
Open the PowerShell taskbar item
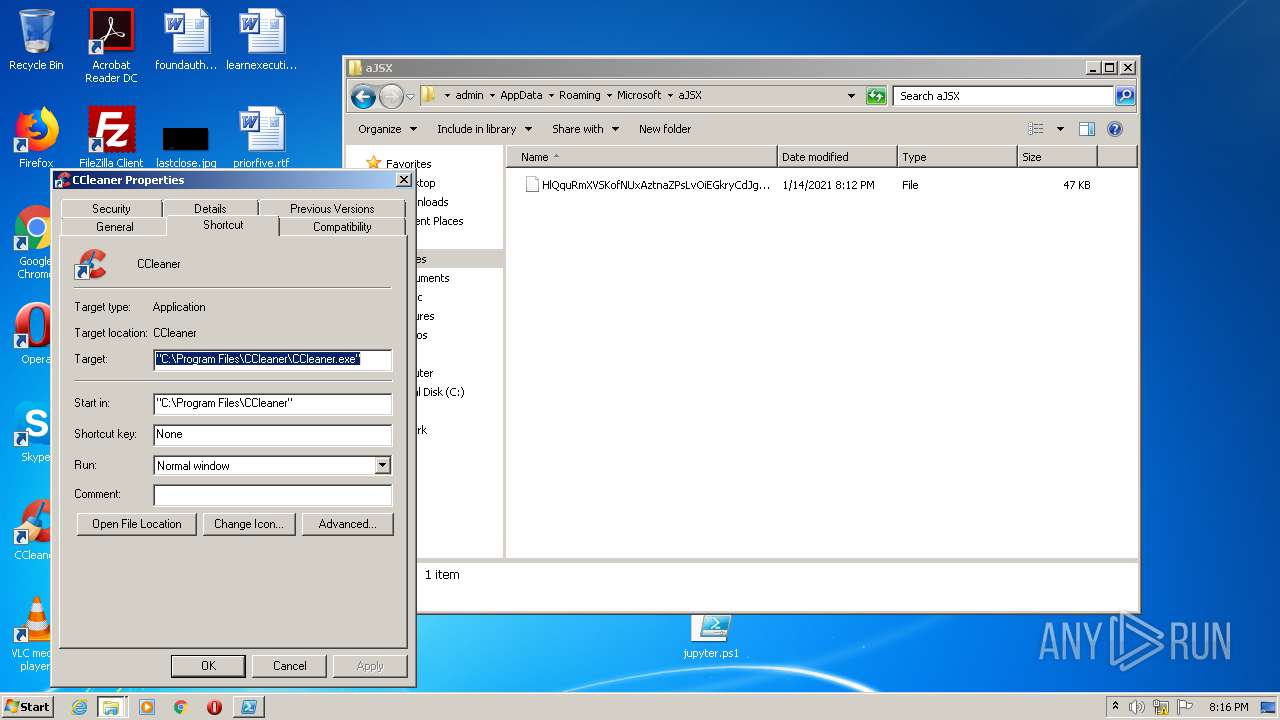(x=249, y=707)
